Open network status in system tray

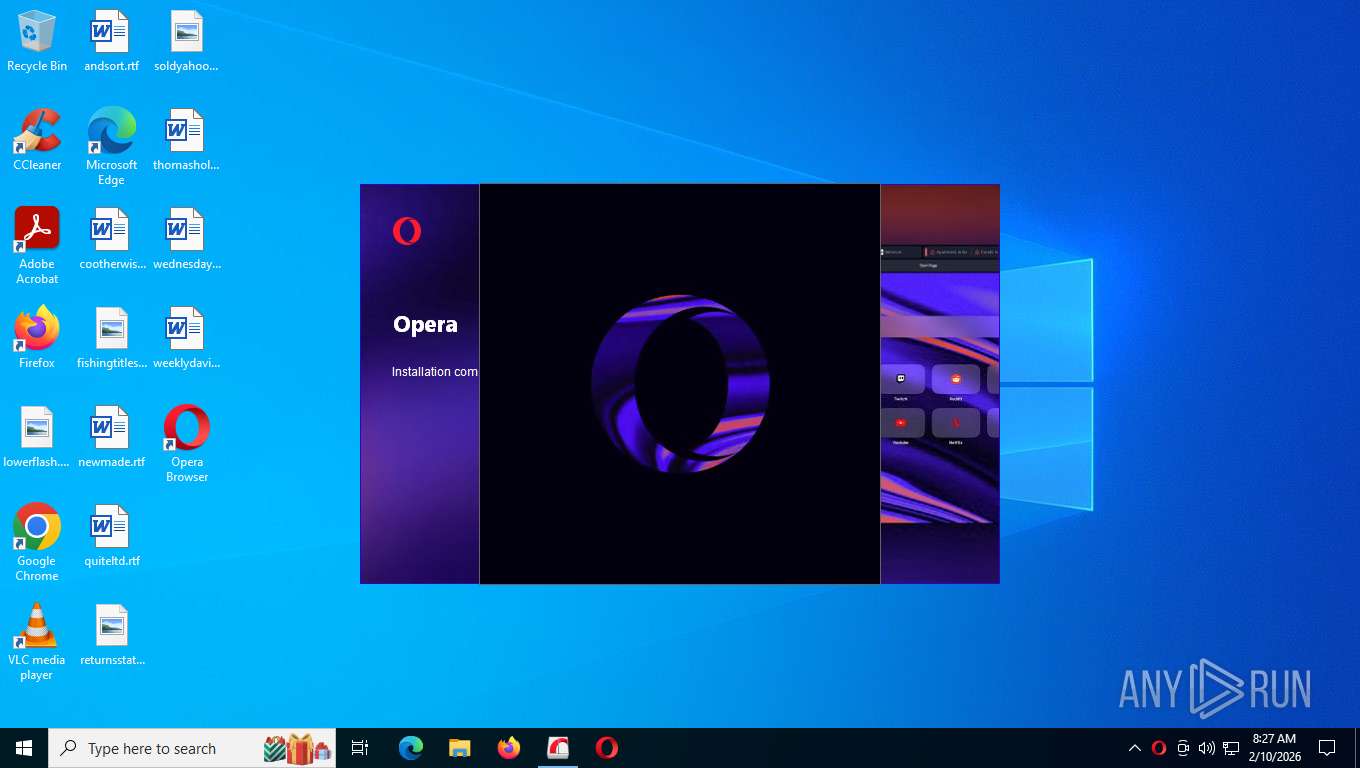pyautogui.click(x=1231, y=748)
